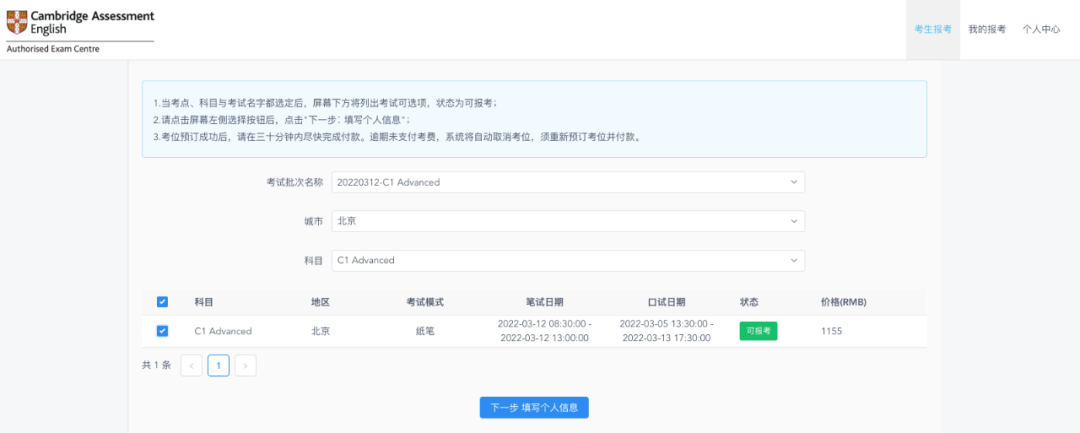The width and height of the screenshot is (1080, 433).
Task: Click the C1 Advanced cell in the table row
Action: [x=223, y=331]
